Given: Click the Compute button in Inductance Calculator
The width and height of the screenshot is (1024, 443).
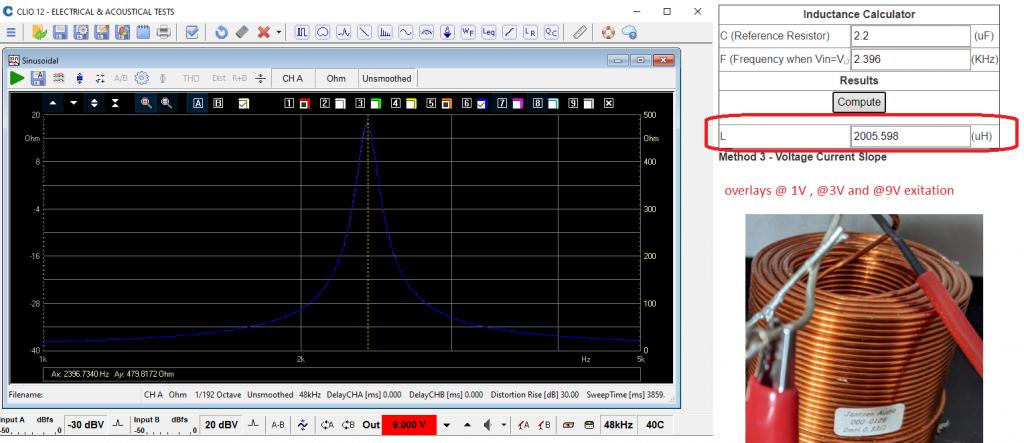Looking at the screenshot, I should click(859, 102).
